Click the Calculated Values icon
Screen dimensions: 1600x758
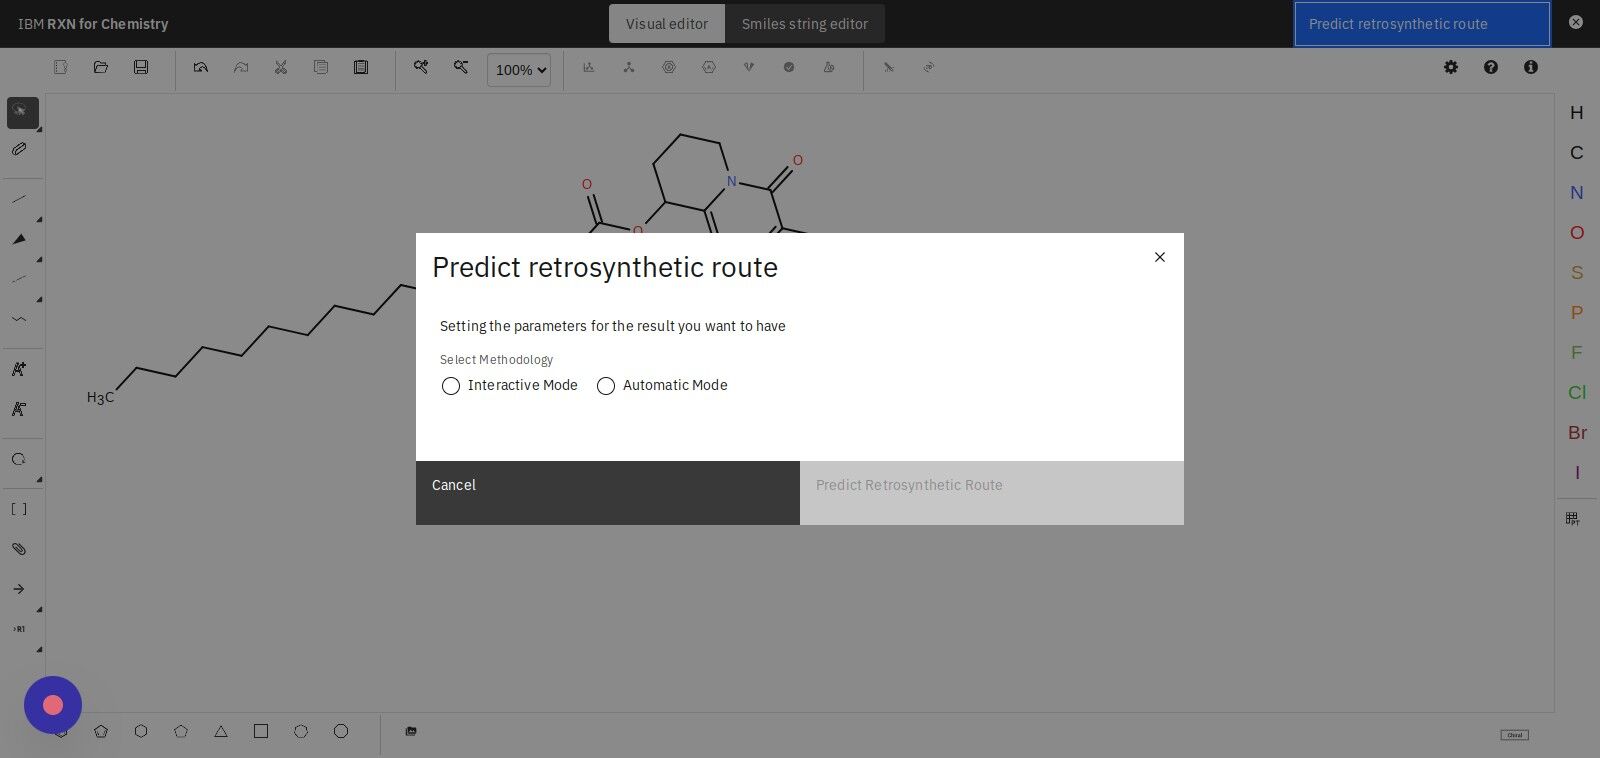tap(829, 67)
